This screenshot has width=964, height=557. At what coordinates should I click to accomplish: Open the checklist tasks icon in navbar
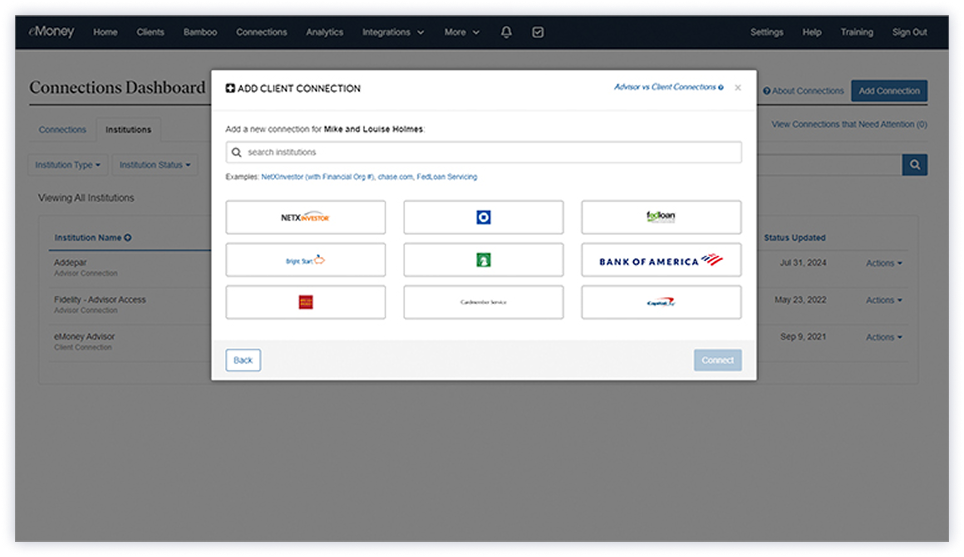(538, 32)
